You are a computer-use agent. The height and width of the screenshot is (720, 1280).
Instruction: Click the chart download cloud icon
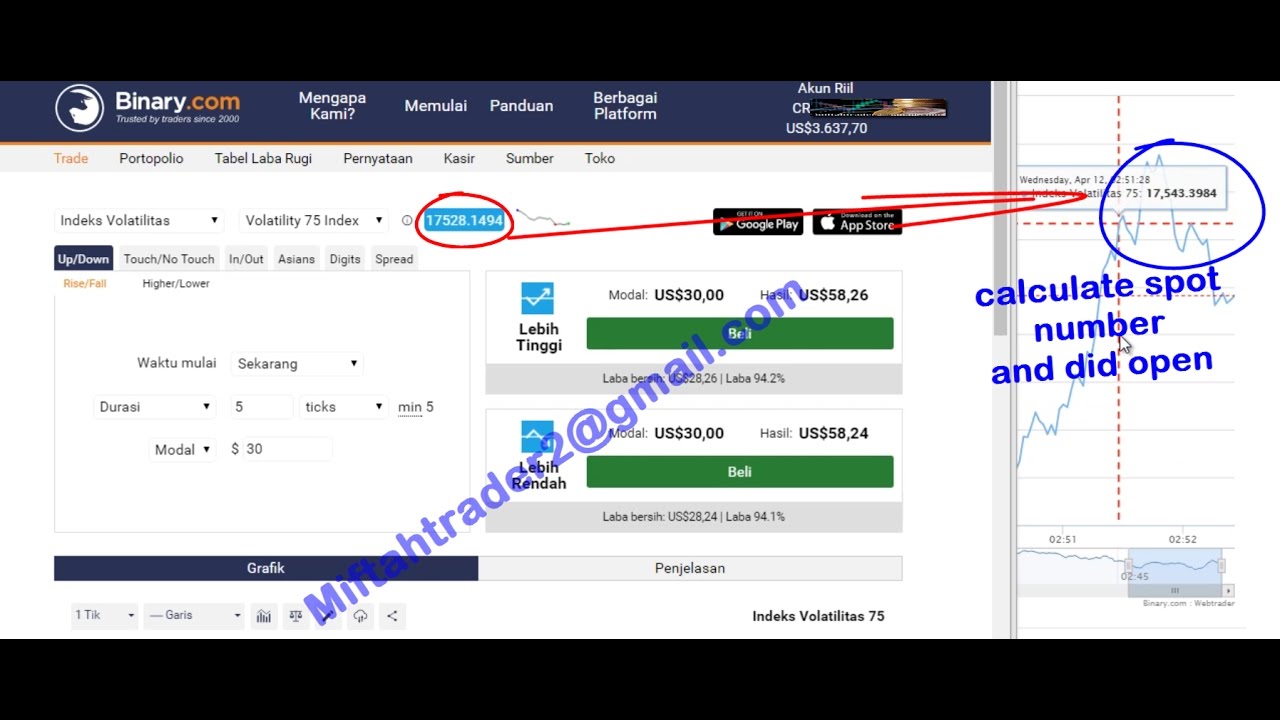tap(360, 616)
